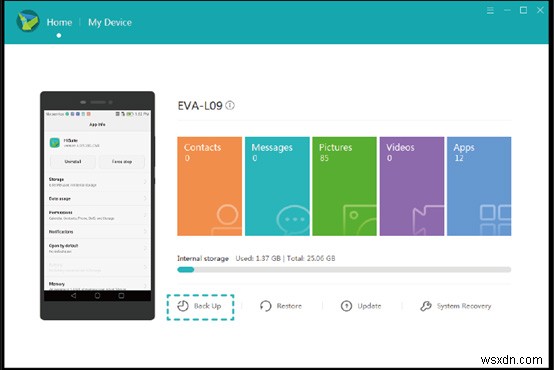Close the HiSuite window
554x370 pixels.
coord(540,10)
